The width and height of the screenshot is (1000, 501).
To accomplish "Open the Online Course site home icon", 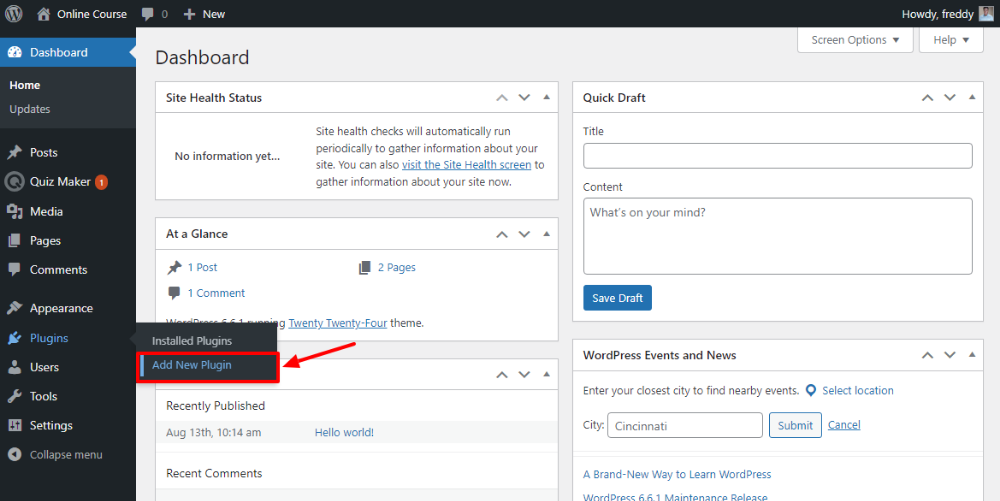I will tap(43, 14).
